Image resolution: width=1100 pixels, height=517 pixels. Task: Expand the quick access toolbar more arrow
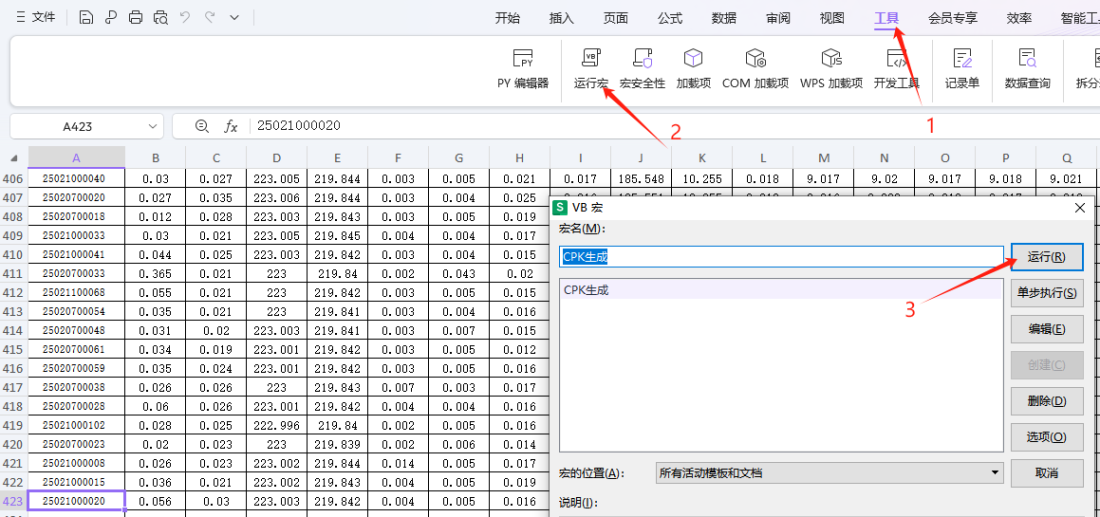234,18
